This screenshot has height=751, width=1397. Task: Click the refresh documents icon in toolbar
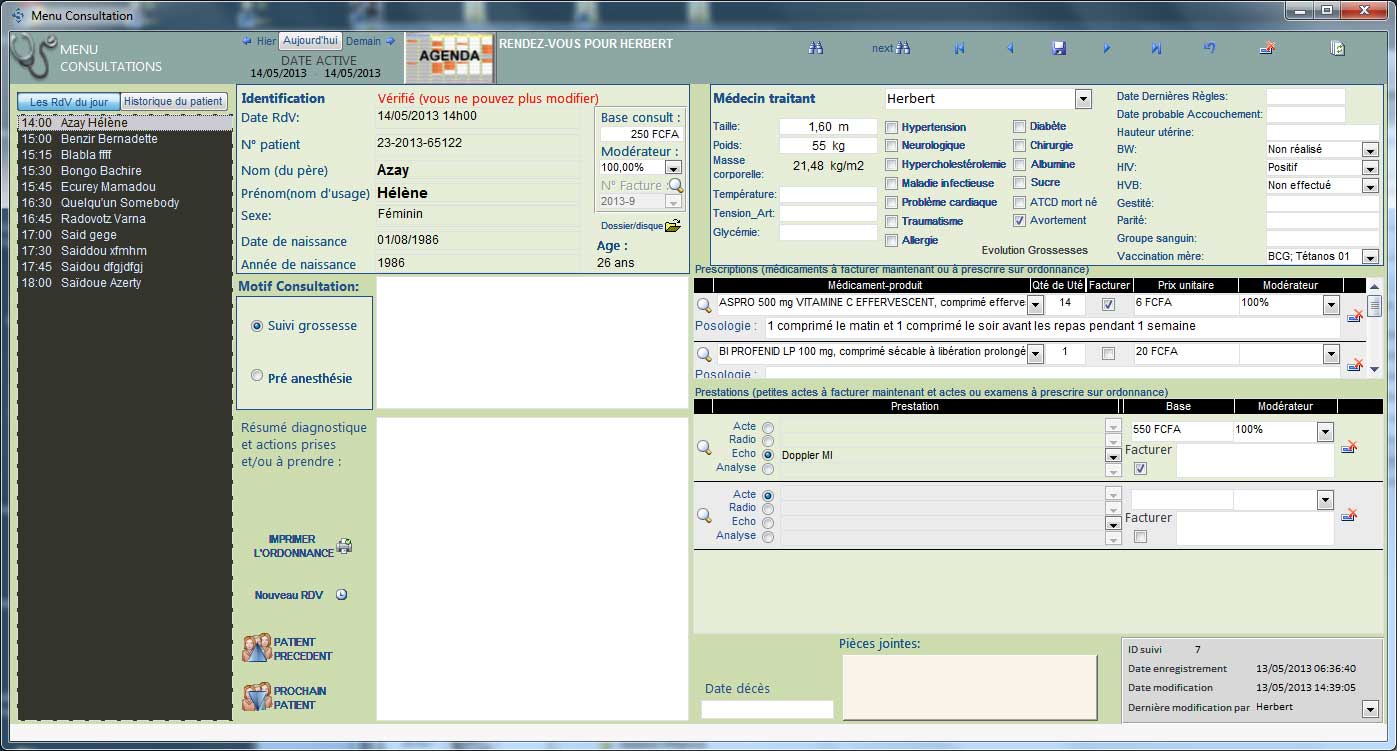[1338, 48]
